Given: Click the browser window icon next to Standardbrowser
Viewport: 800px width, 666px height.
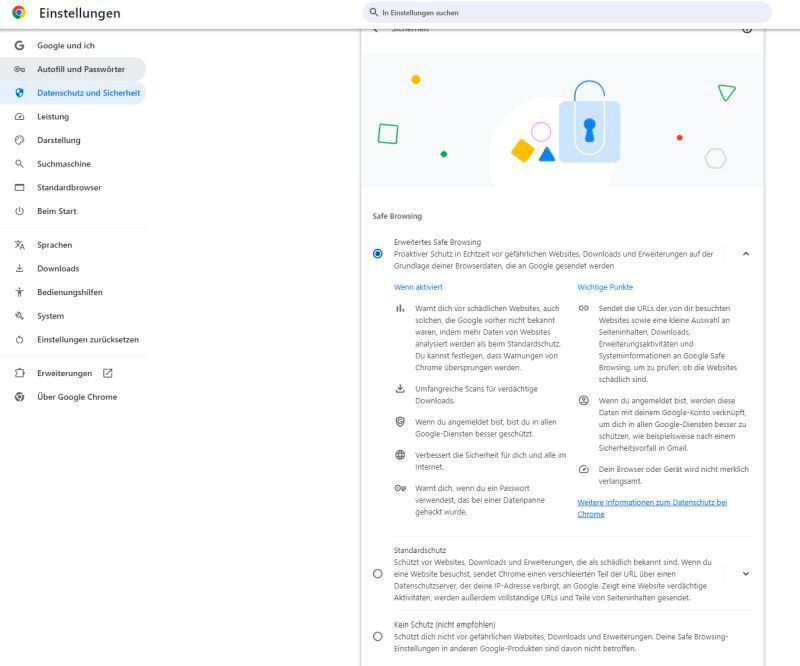Looking at the screenshot, I should point(19,187).
